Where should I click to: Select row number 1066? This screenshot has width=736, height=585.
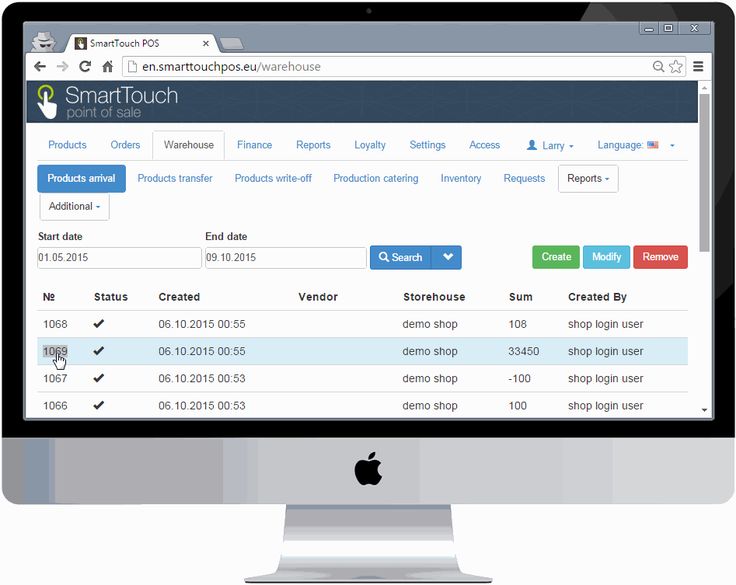[x=55, y=406]
